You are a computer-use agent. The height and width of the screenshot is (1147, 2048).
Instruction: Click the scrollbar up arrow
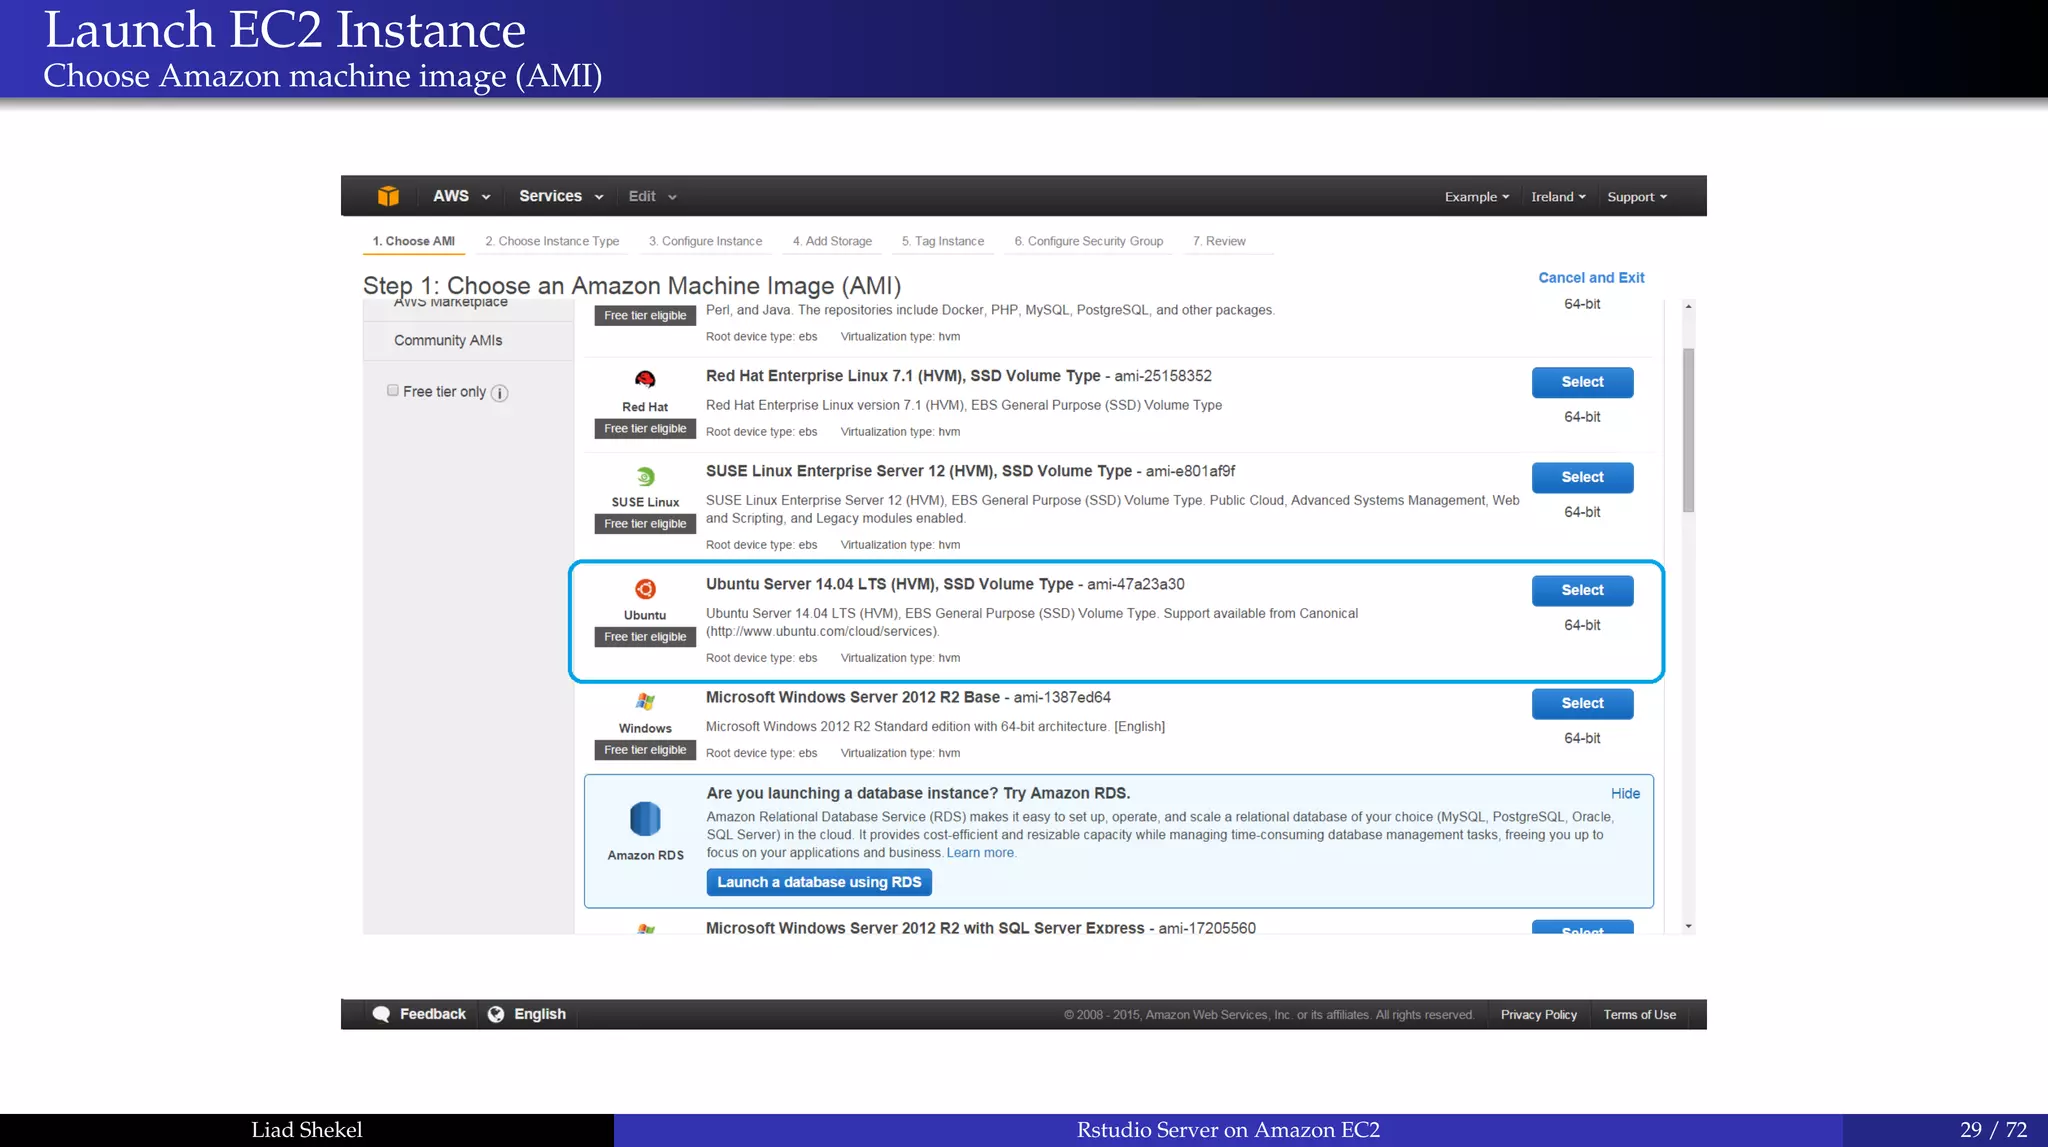click(x=1688, y=307)
